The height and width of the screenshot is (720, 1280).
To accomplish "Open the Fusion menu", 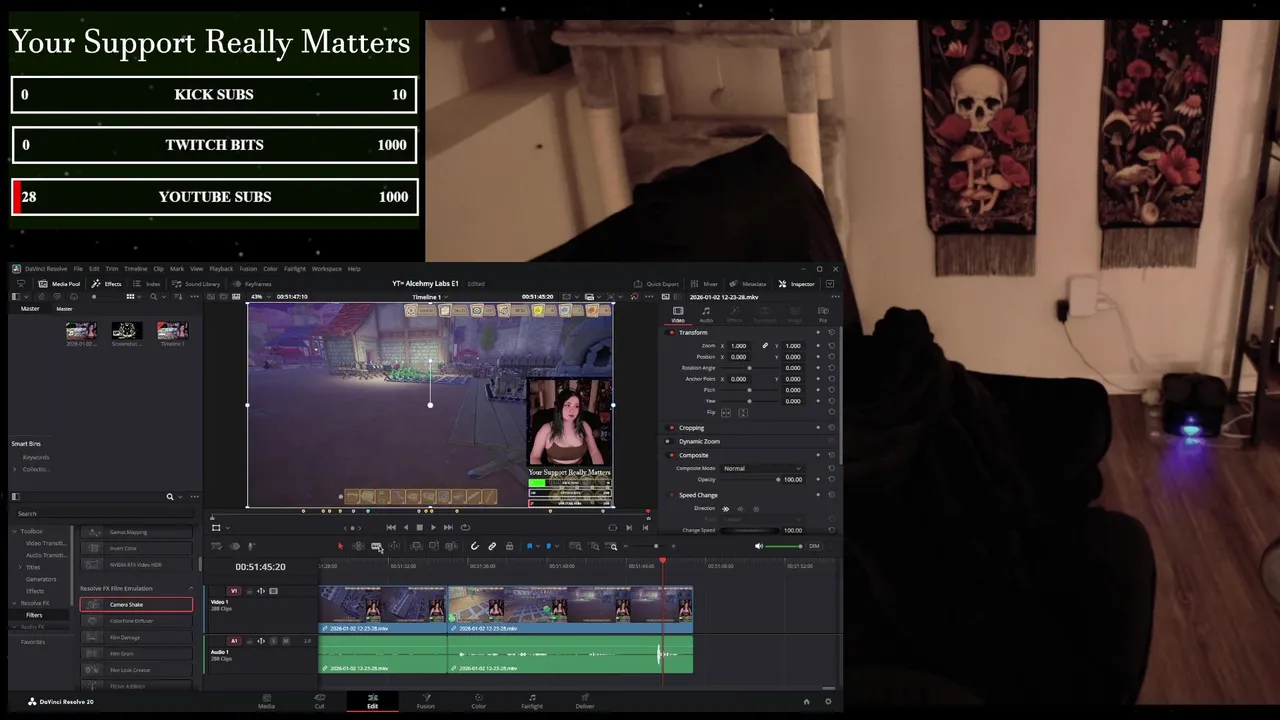I will click(x=248, y=269).
